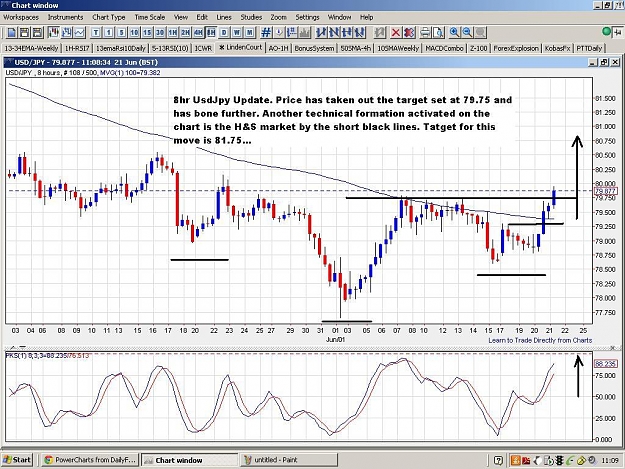The image size is (625, 469).
Task: Click the first blue bar-navigation icon
Action: point(321,32)
